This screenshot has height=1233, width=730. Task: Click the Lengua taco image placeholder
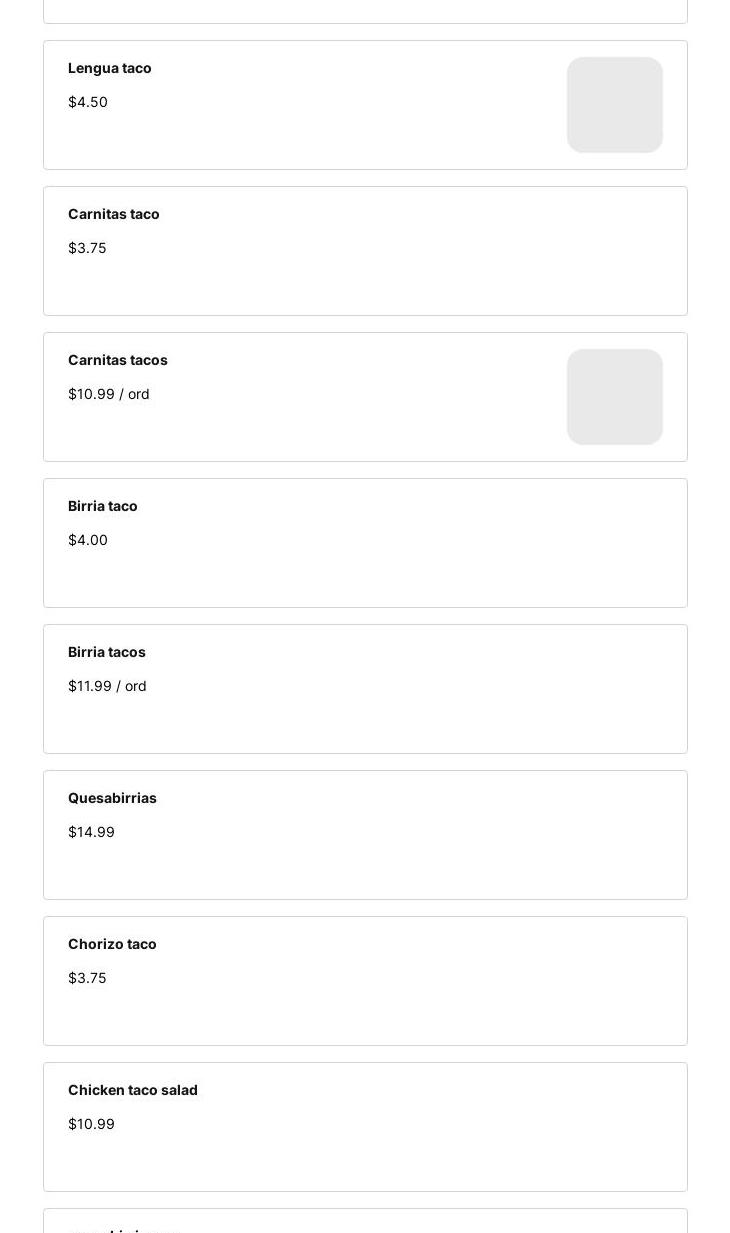[x=614, y=105]
